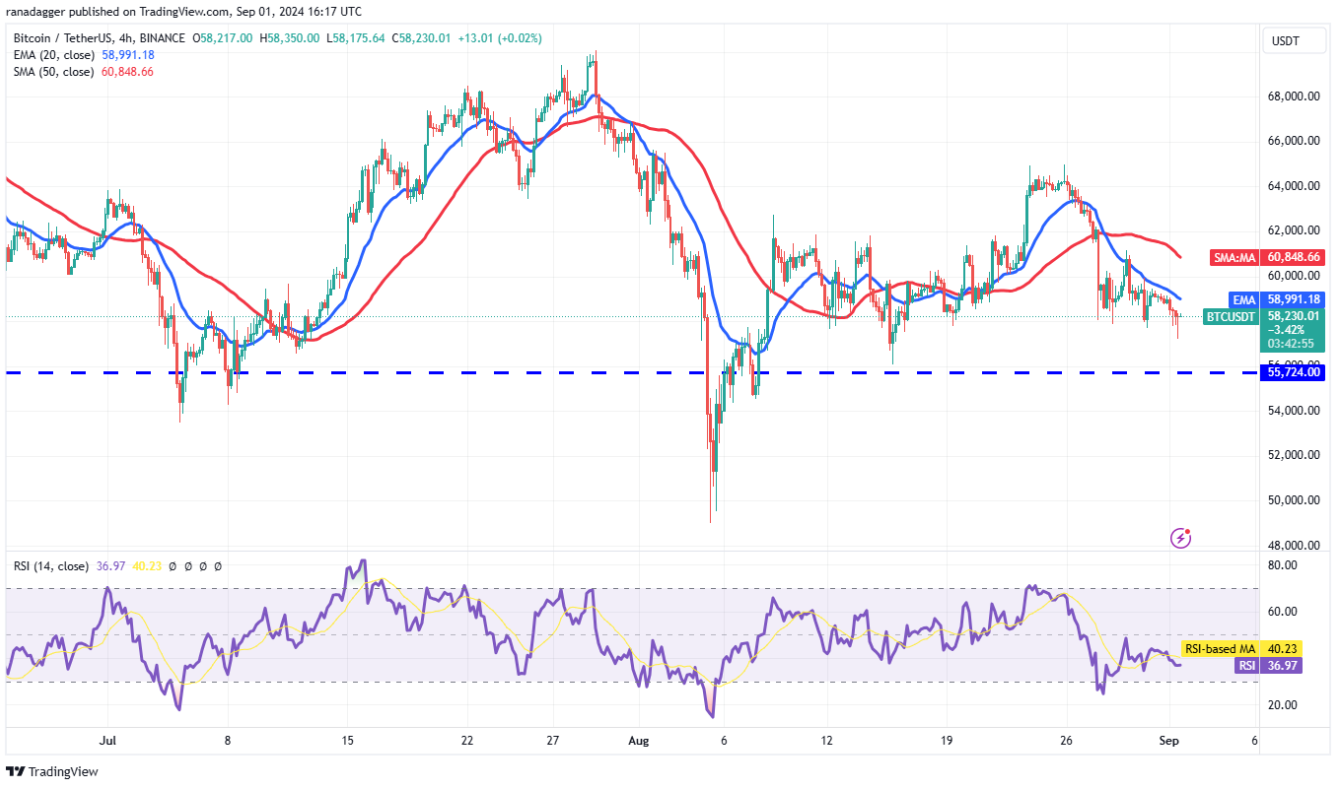Click the green BTCUSDT price label with countdown
This screenshot has height=787, width=1337.
coord(1265,331)
